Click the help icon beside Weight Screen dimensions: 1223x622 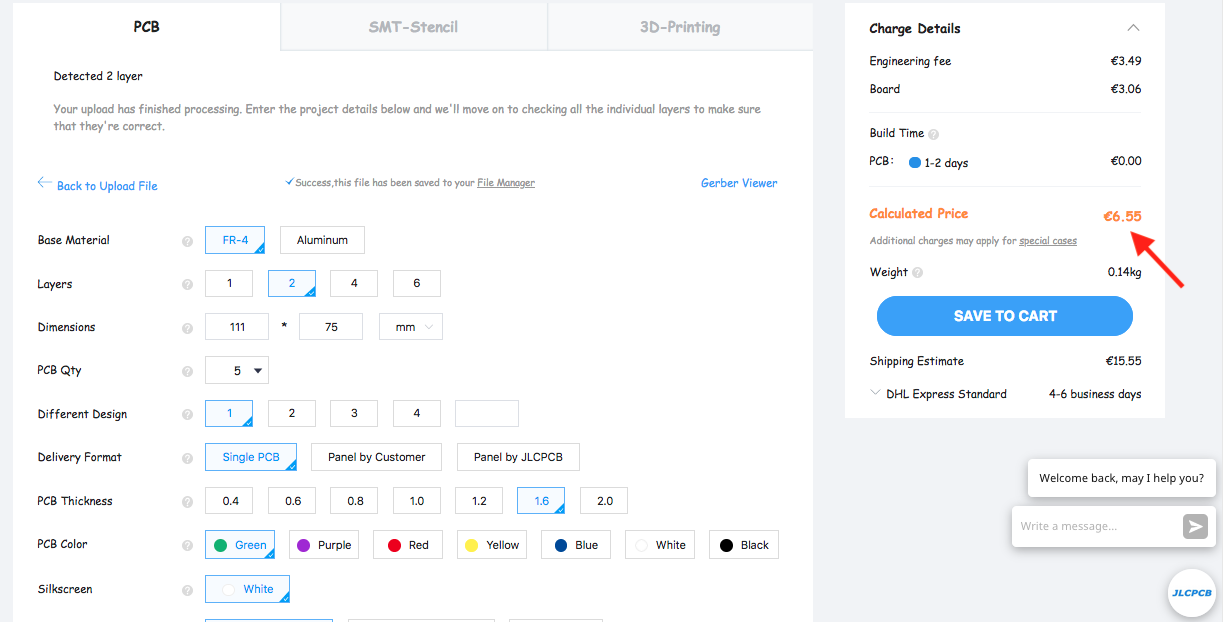tap(917, 272)
